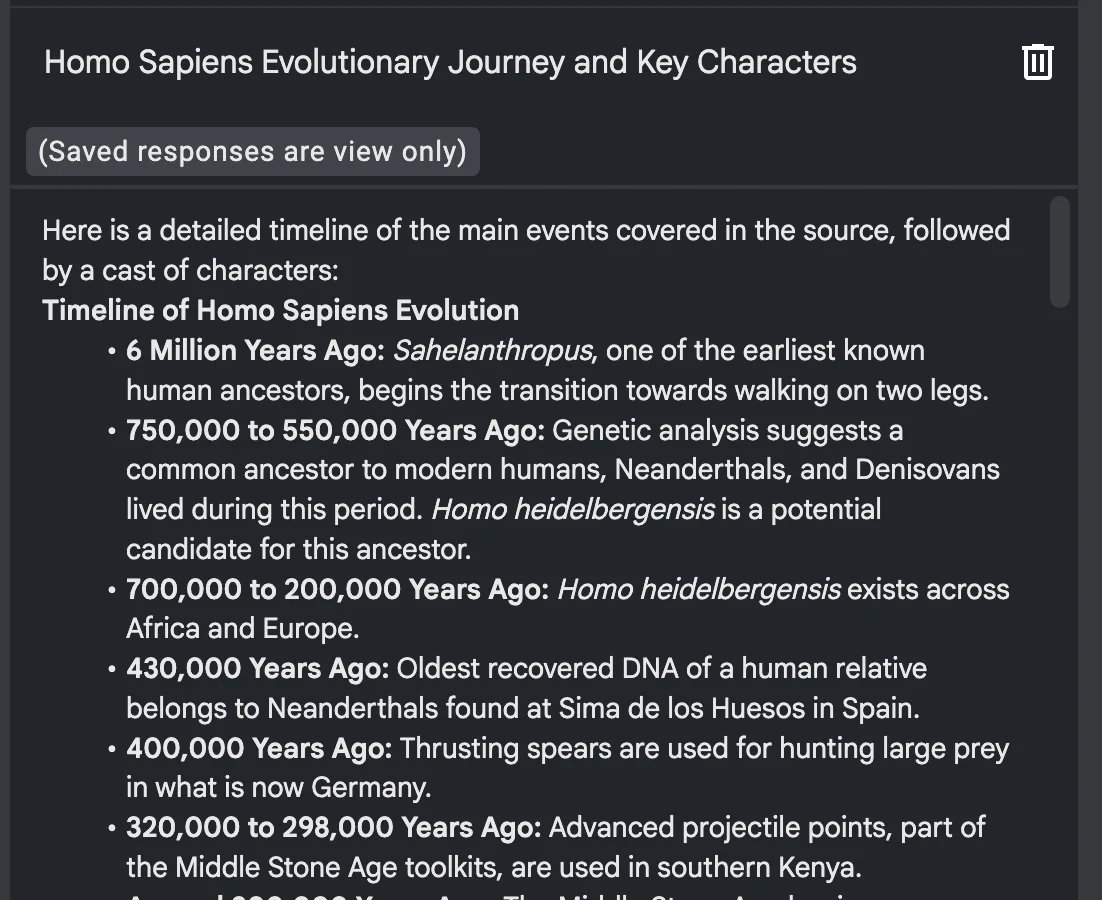Click the "430,000 Years Ago:" bullet label
The image size is (1102, 900).
pyautogui.click(x=257, y=668)
